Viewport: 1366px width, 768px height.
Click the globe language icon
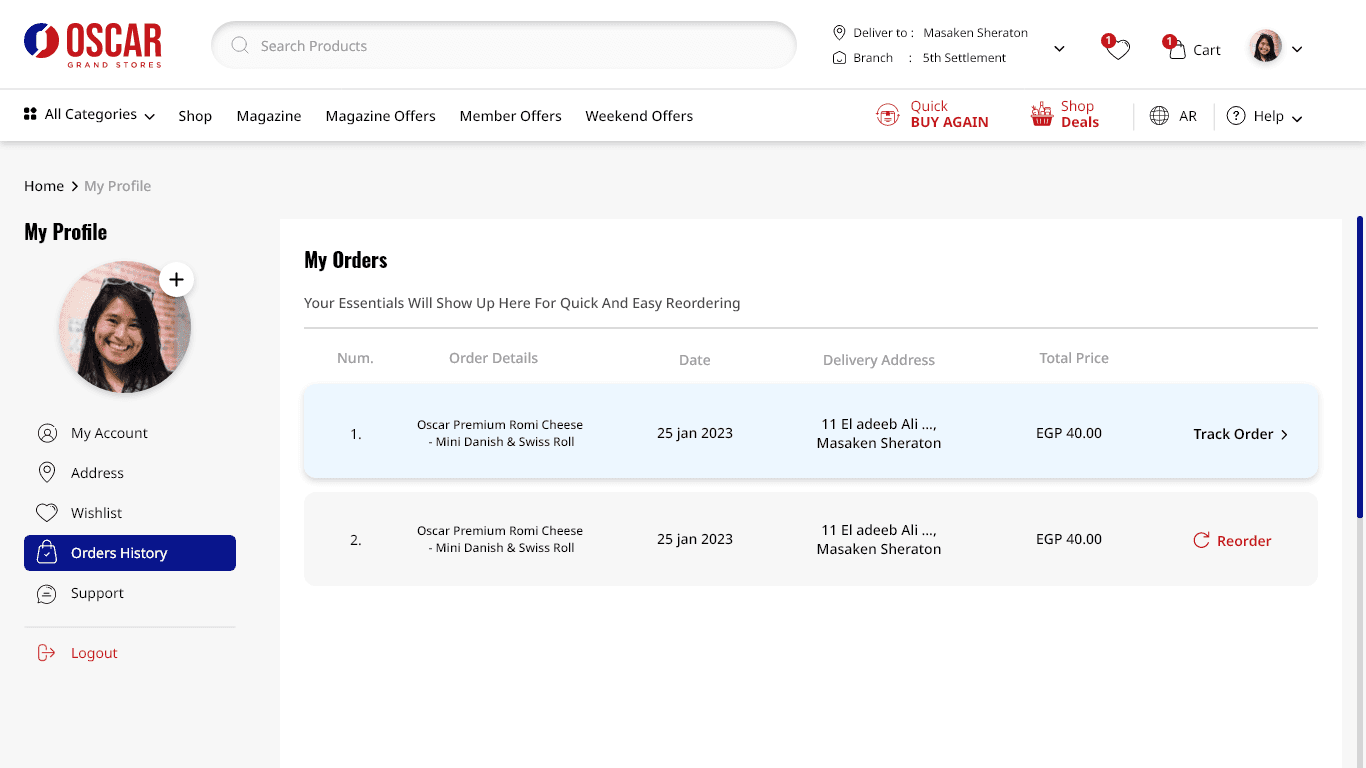tap(1159, 116)
